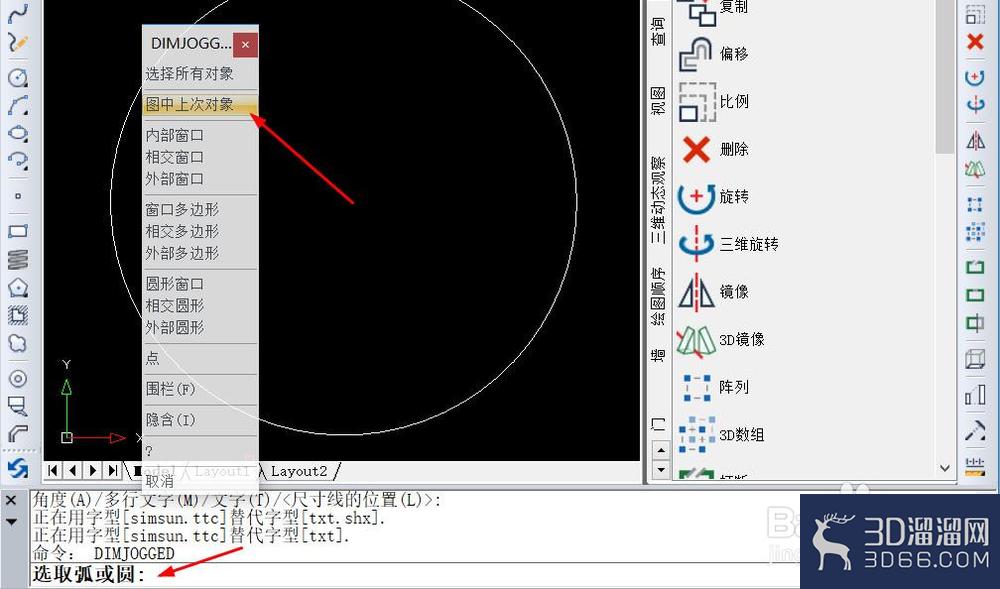
Task: Select the Ellipse drawing tool
Action: tap(18, 133)
